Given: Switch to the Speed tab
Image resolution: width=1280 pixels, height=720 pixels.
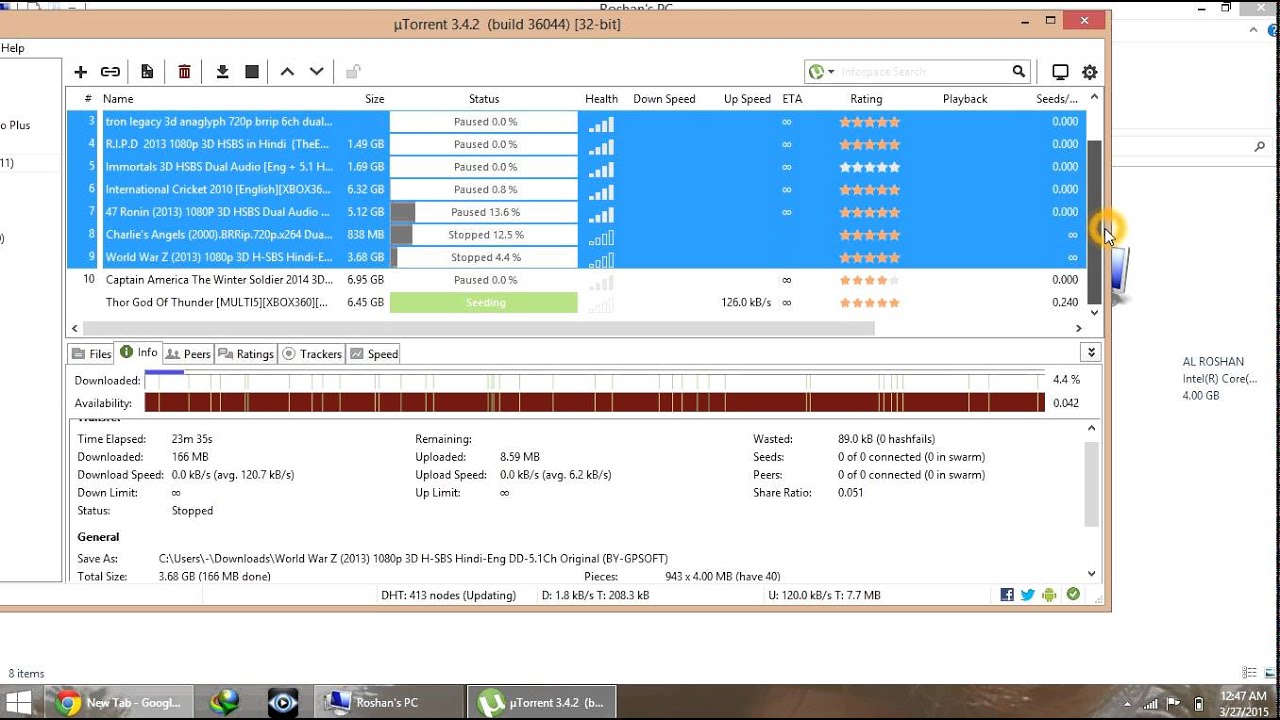Looking at the screenshot, I should pos(373,354).
